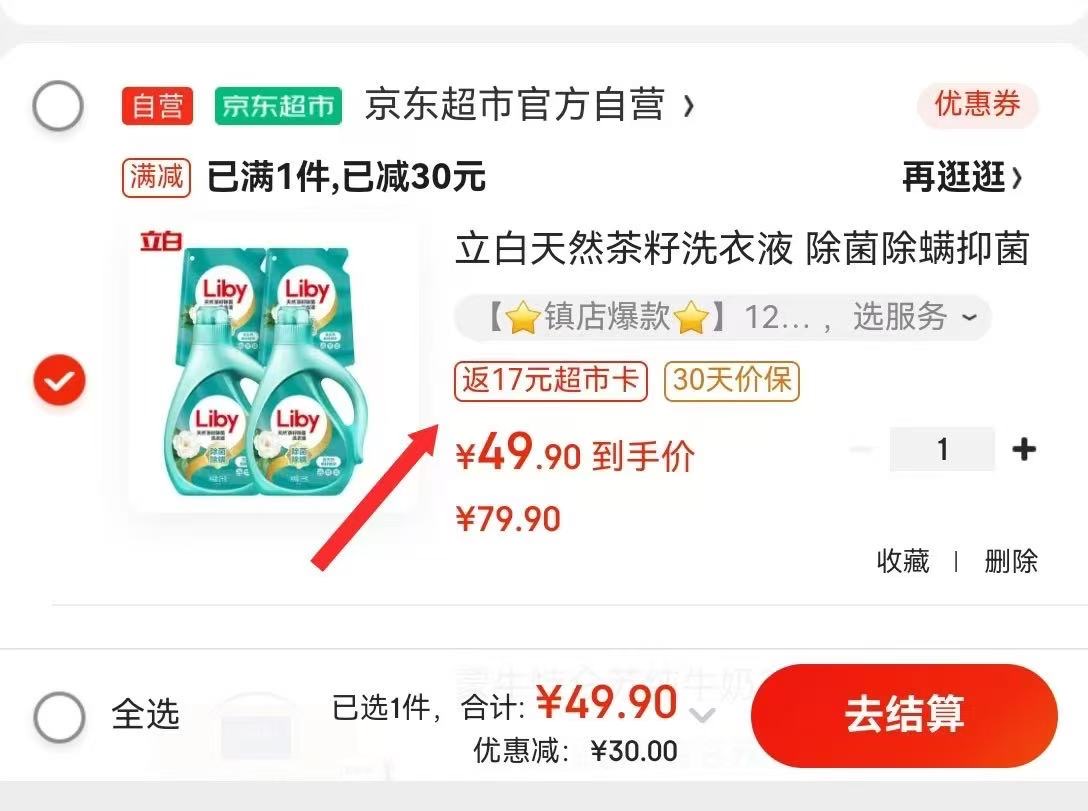Tap the 立白 brand logo on product
This screenshot has width=1088, height=811.
pyautogui.click(x=161, y=241)
